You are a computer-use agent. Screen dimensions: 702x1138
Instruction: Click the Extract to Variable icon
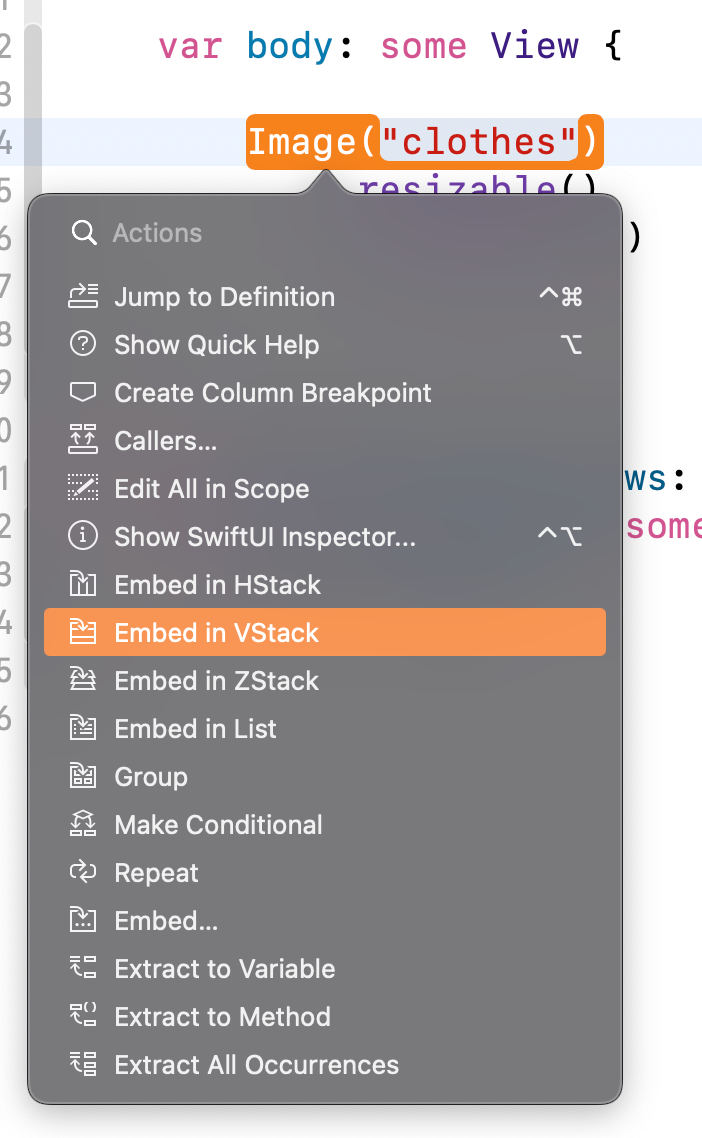tap(84, 968)
